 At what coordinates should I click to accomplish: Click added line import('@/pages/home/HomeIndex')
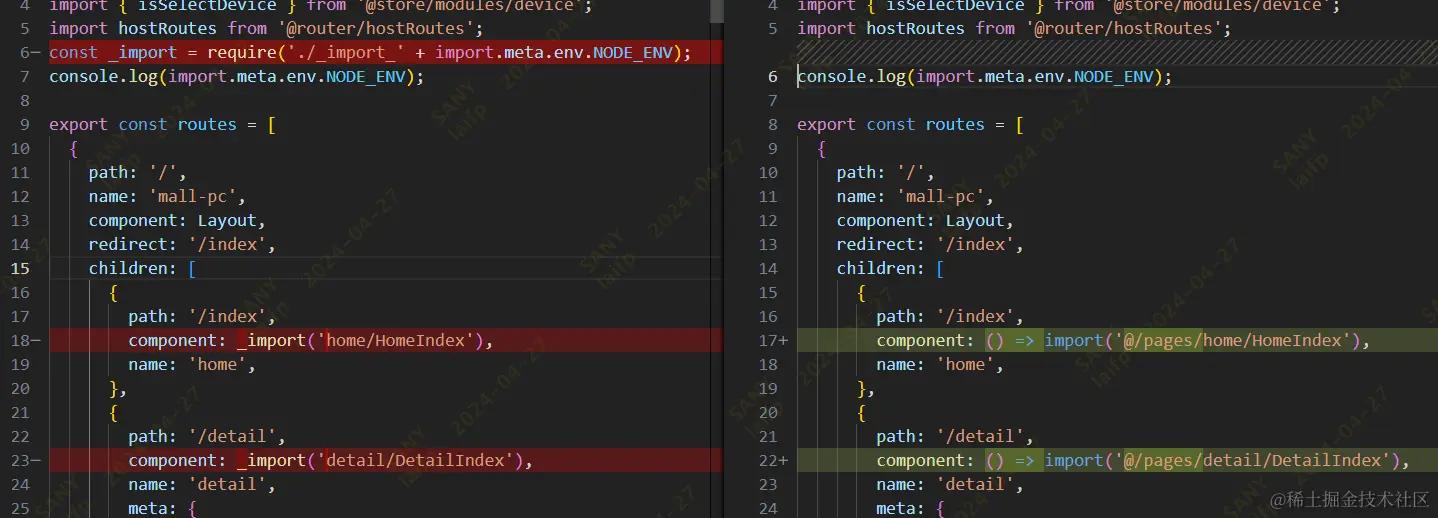point(1123,340)
